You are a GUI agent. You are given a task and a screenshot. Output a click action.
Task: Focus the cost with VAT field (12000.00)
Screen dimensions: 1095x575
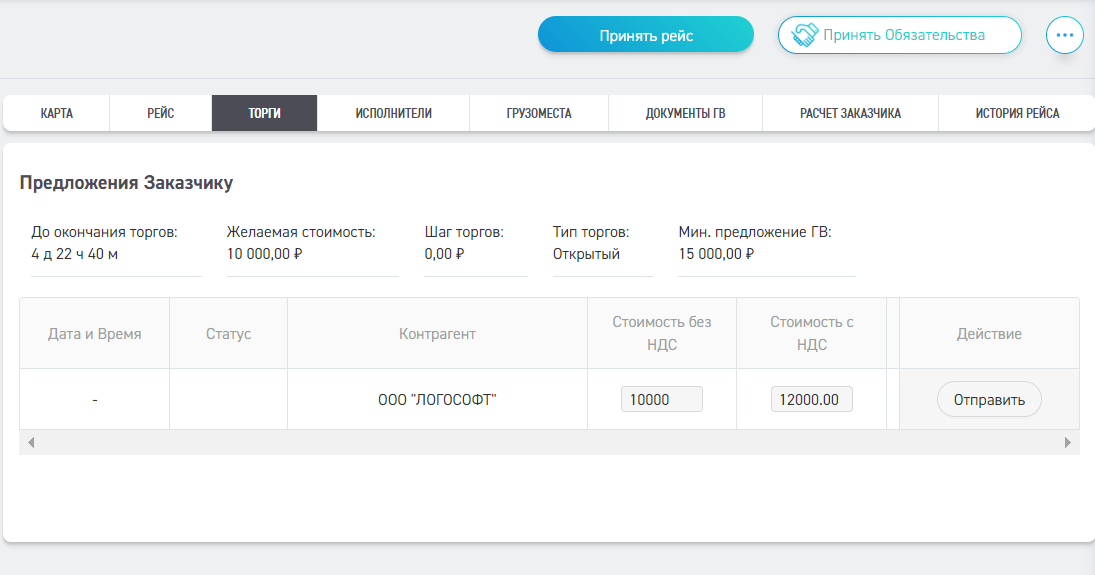click(811, 400)
